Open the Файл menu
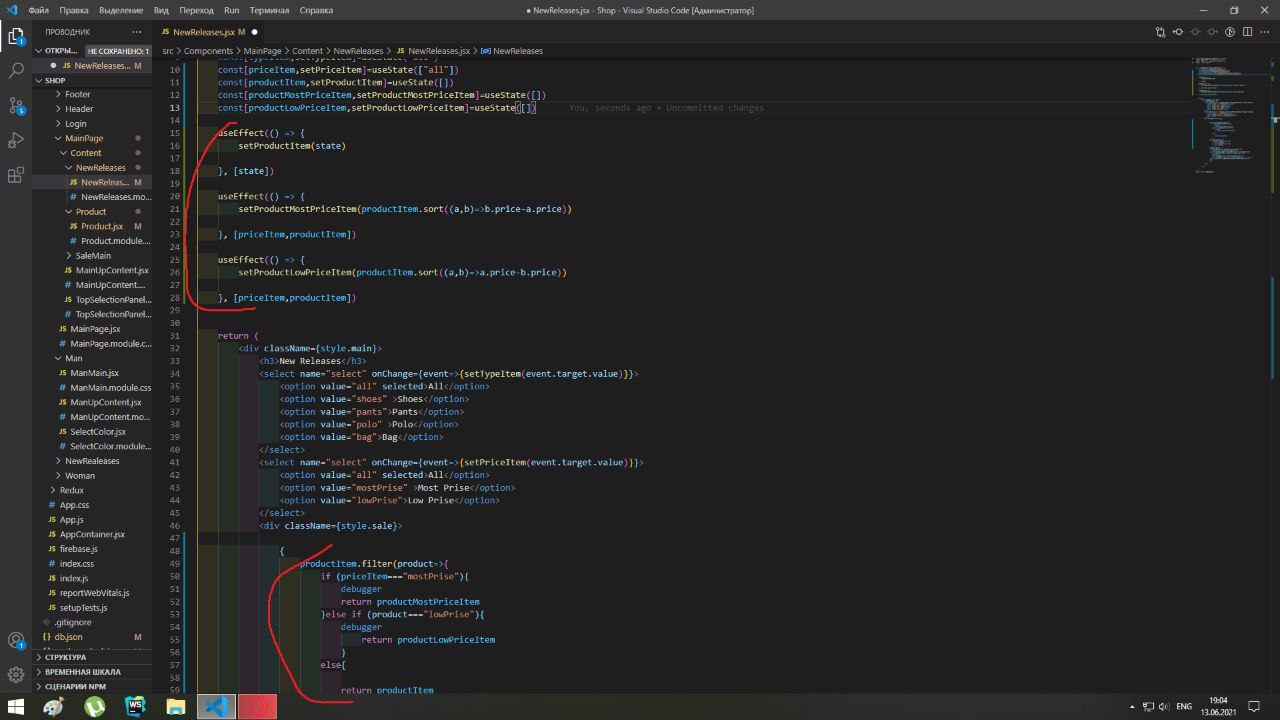 [x=39, y=10]
